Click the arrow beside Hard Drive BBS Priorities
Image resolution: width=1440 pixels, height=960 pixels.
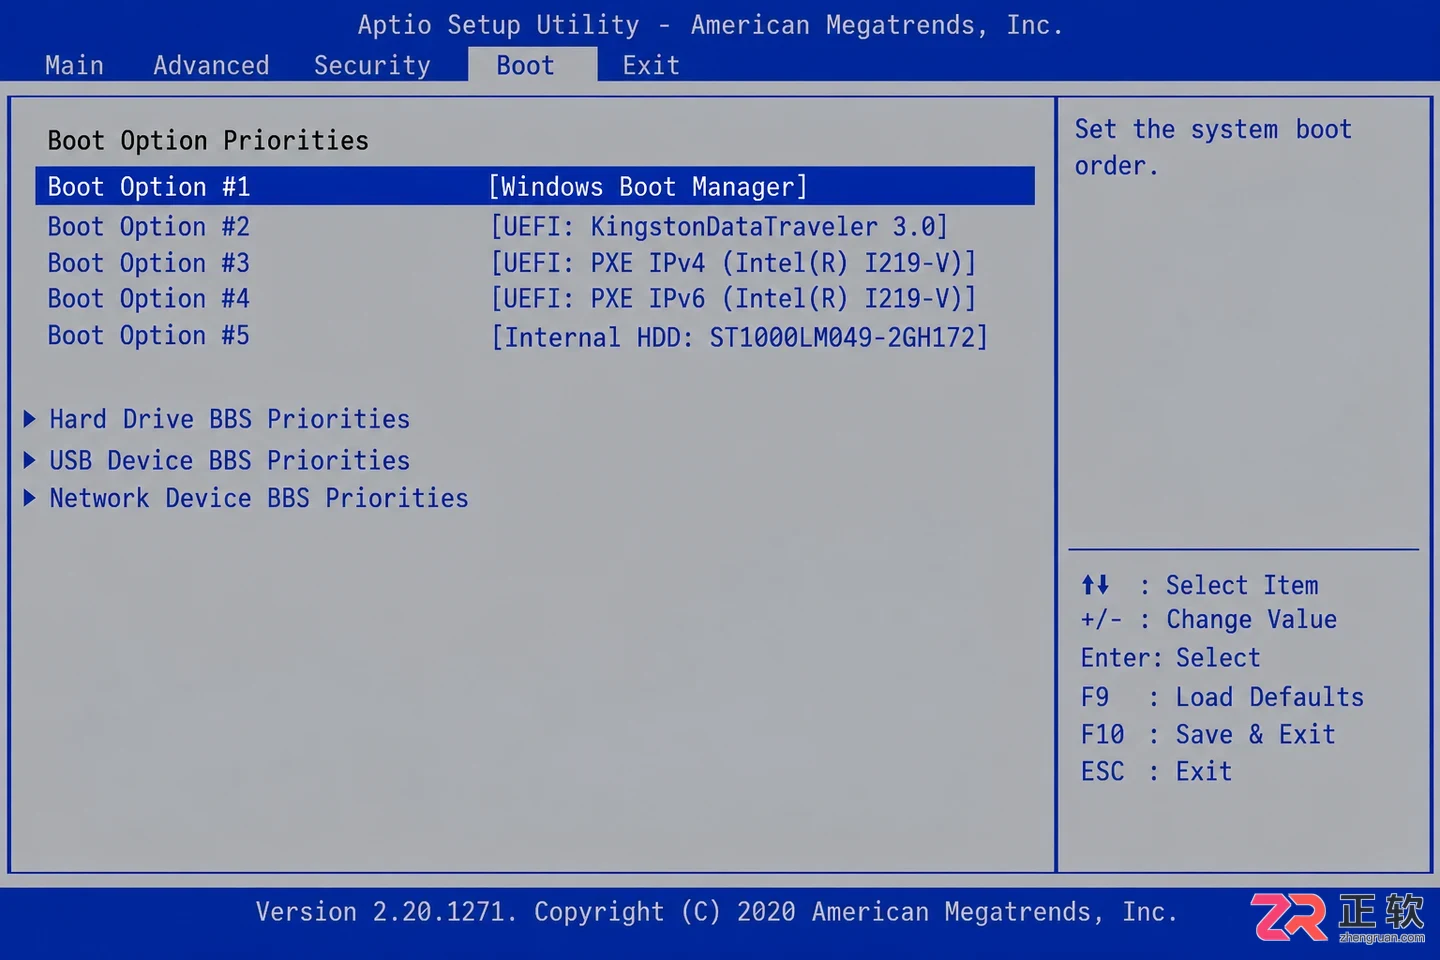tap(30, 418)
